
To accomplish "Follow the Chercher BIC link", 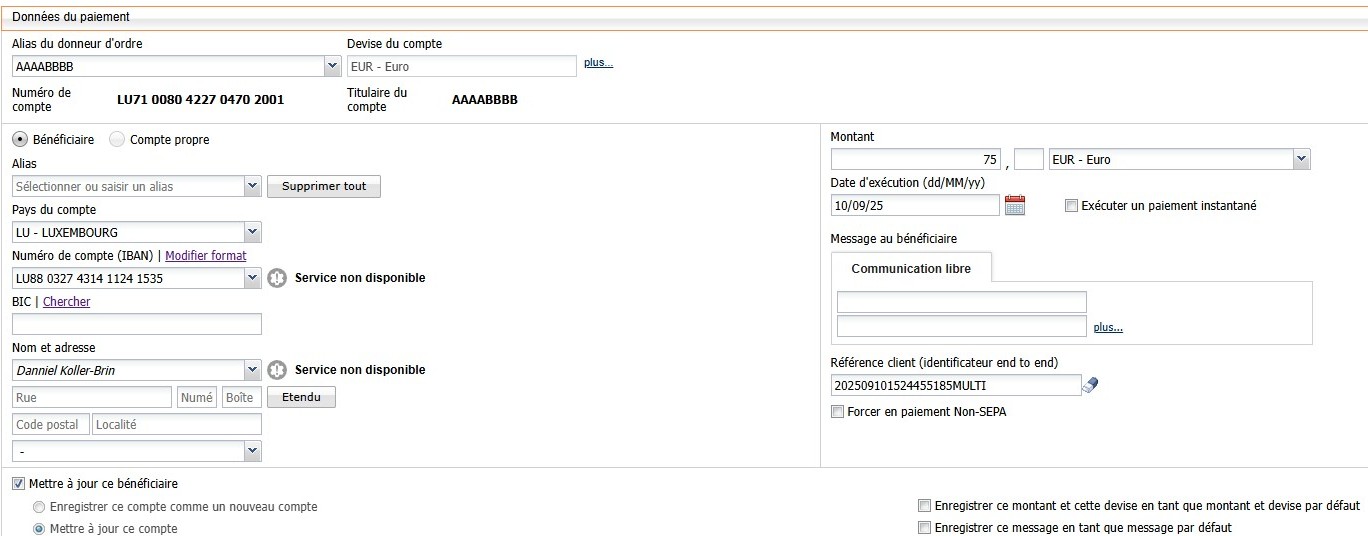I will [x=66, y=302].
